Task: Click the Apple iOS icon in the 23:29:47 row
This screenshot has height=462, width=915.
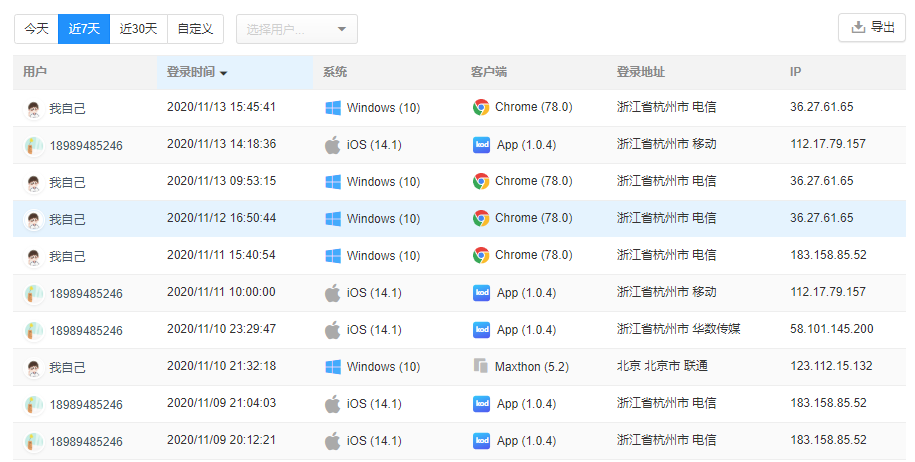Action: (x=333, y=329)
